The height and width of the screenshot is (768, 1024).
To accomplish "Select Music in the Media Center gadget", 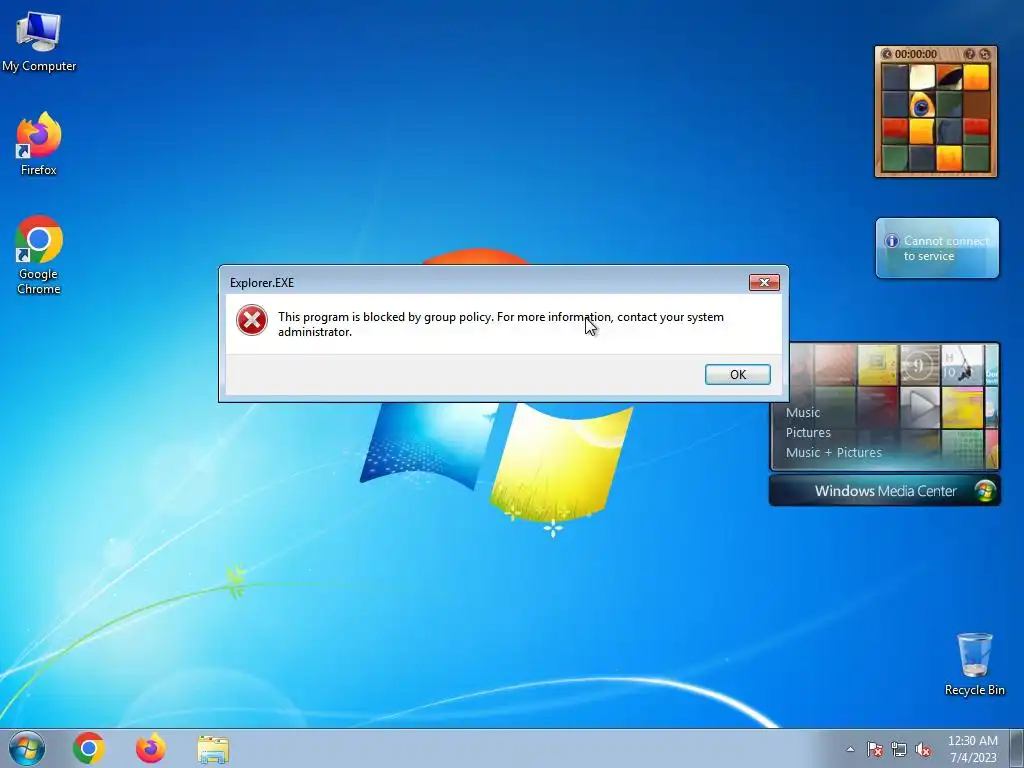I will click(x=803, y=412).
